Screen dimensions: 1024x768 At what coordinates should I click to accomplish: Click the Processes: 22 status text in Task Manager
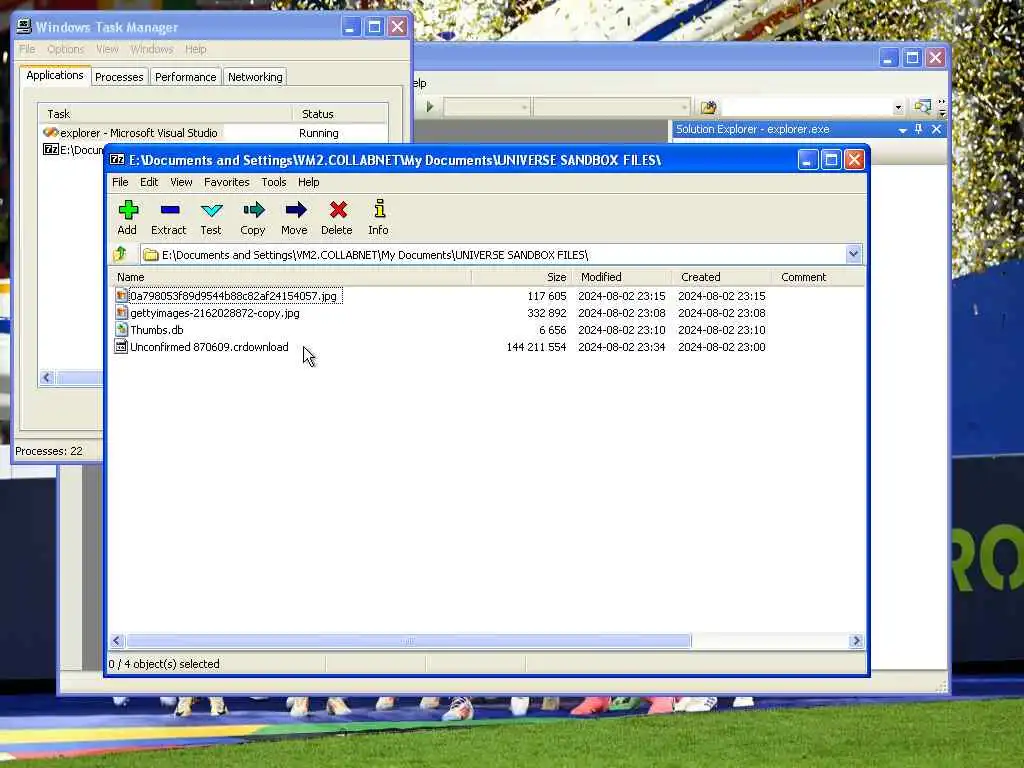point(49,451)
